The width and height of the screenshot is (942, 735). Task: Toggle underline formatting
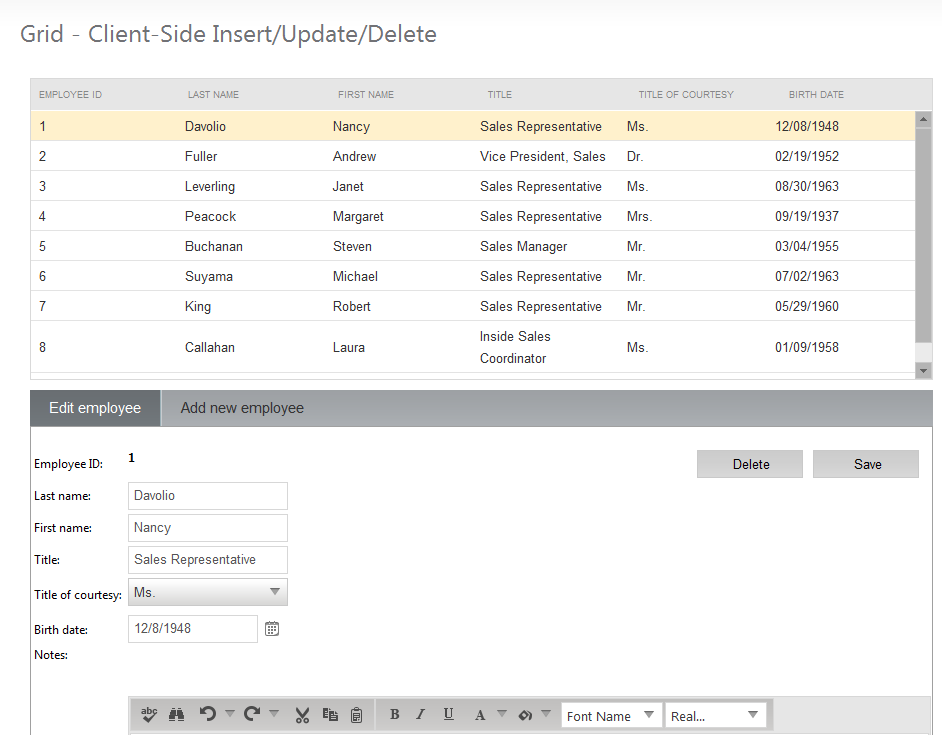pyautogui.click(x=448, y=714)
